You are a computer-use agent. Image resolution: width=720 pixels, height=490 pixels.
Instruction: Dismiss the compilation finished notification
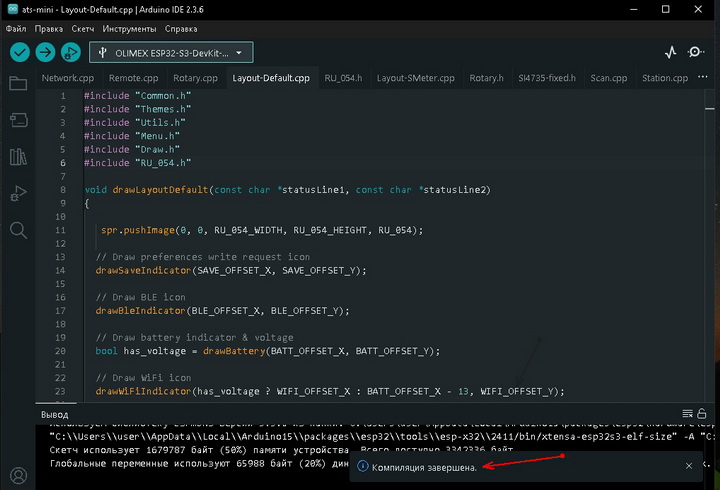pos(689,466)
